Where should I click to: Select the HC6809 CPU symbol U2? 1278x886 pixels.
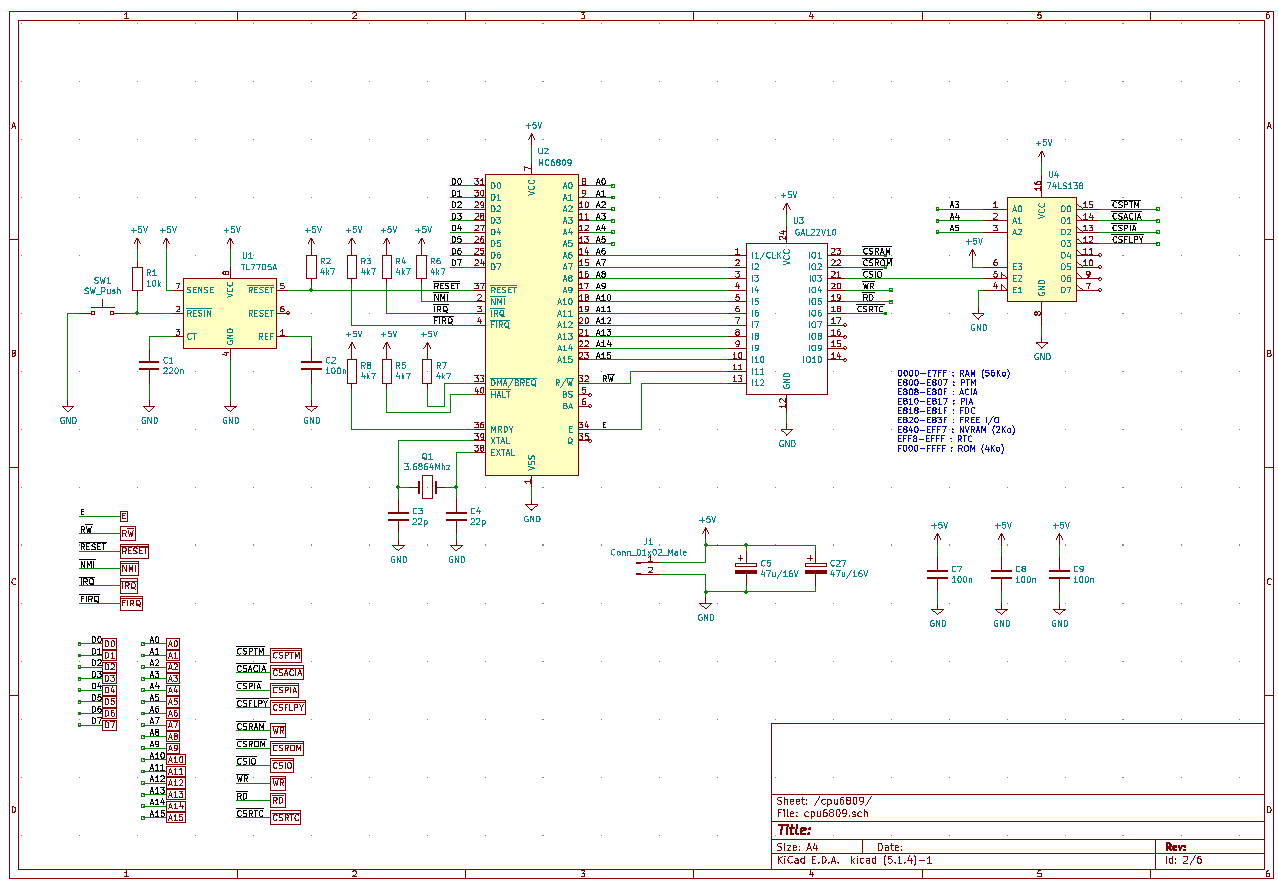click(532, 325)
